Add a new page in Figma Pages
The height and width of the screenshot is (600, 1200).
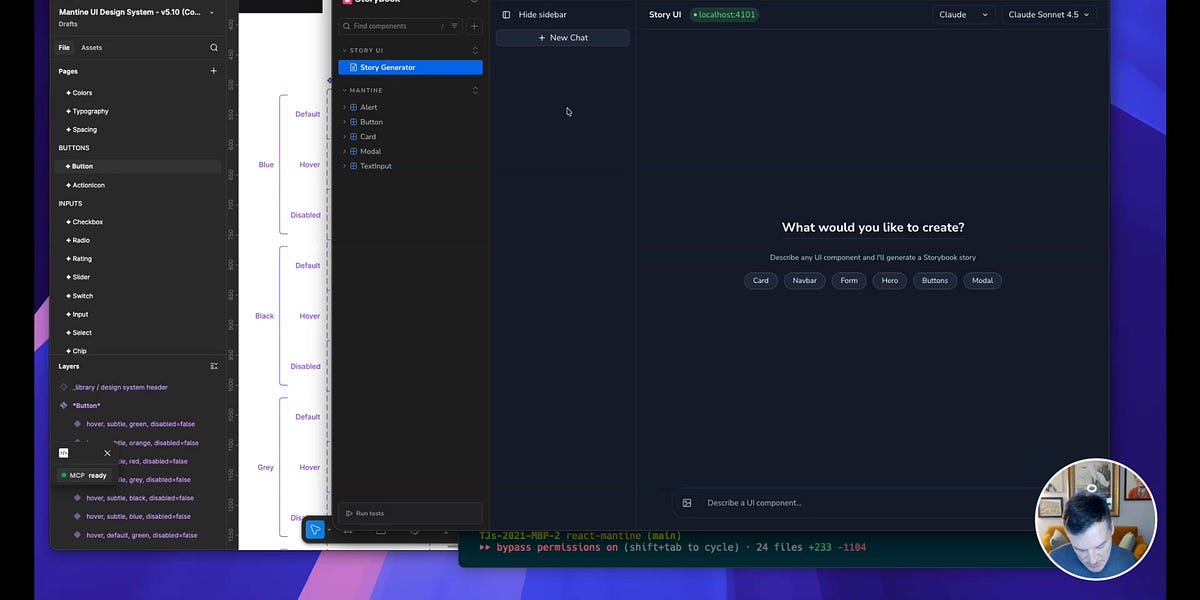(x=213, y=71)
